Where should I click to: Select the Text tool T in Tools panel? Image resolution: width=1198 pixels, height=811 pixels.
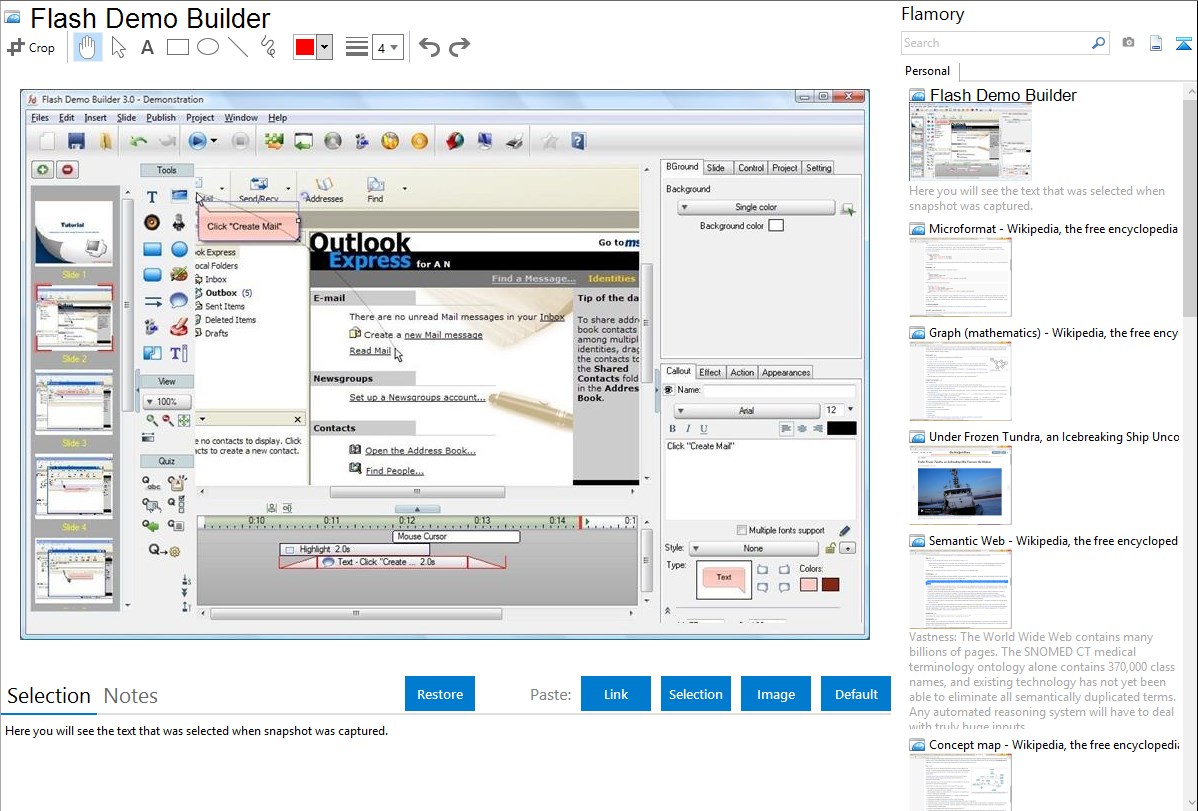click(x=152, y=197)
